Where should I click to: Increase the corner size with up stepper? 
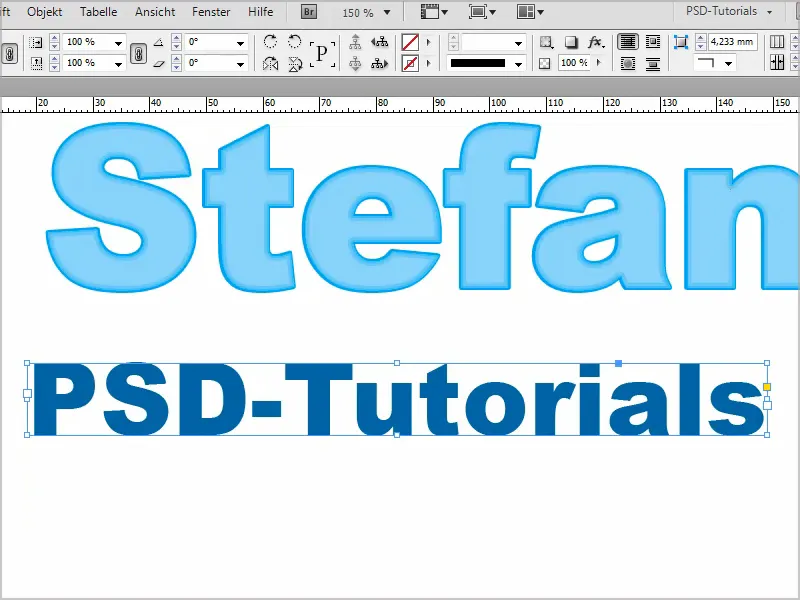(x=701, y=38)
